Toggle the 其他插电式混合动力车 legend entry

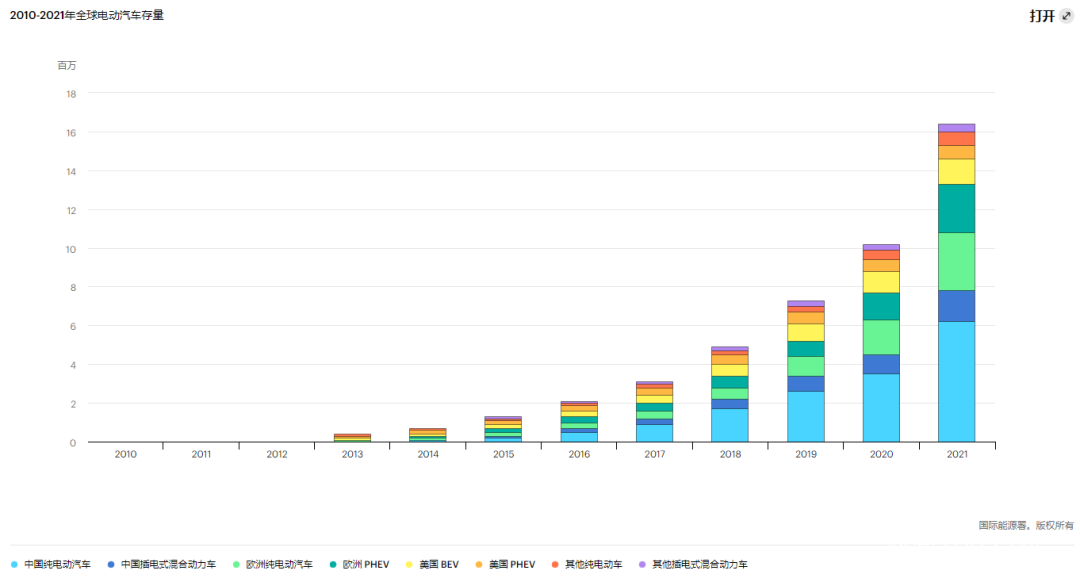point(693,564)
